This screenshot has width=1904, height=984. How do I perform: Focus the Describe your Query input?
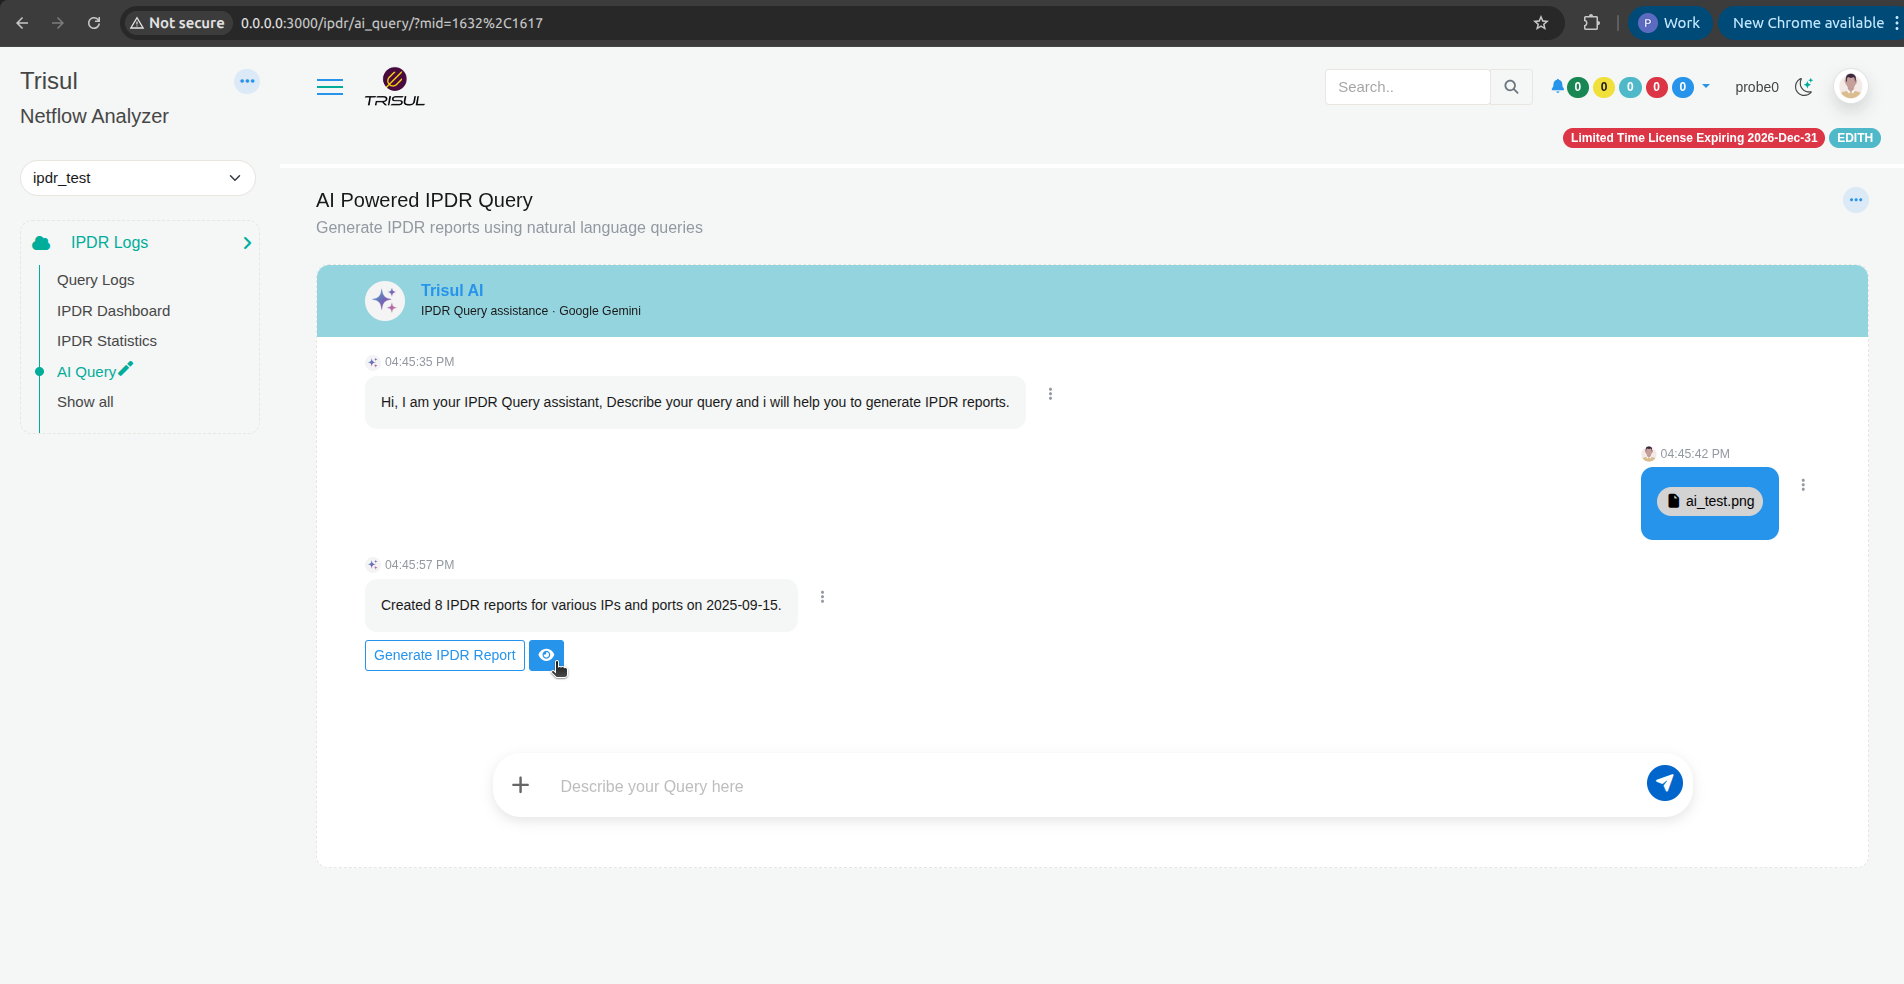coord(1095,786)
